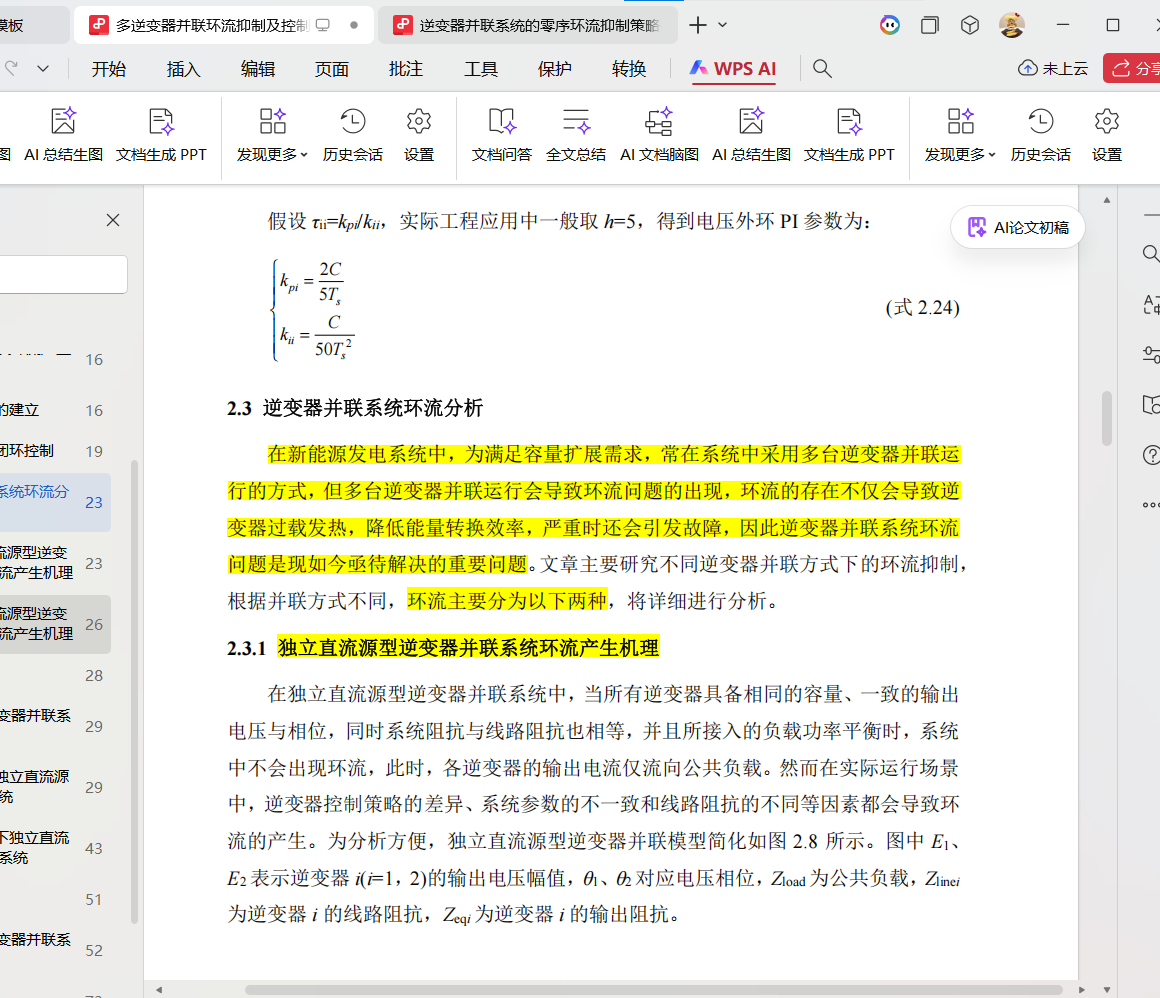The height and width of the screenshot is (998, 1160).
Task: Click the colorful AI assistant face icon
Action: click(x=889, y=25)
